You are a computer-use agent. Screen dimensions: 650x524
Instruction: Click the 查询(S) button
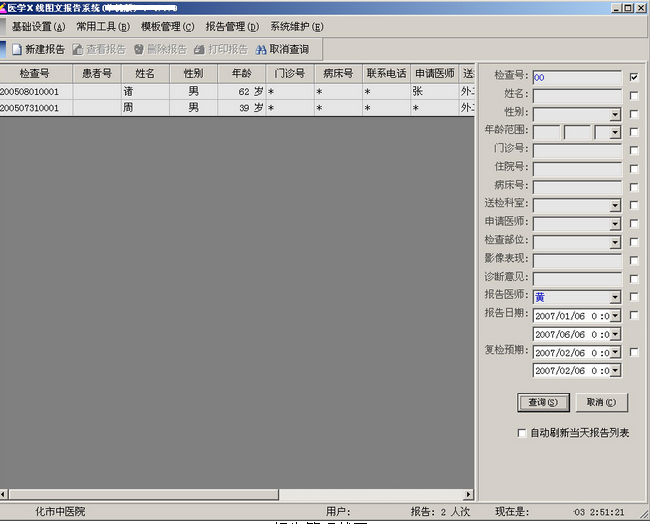[543, 403]
